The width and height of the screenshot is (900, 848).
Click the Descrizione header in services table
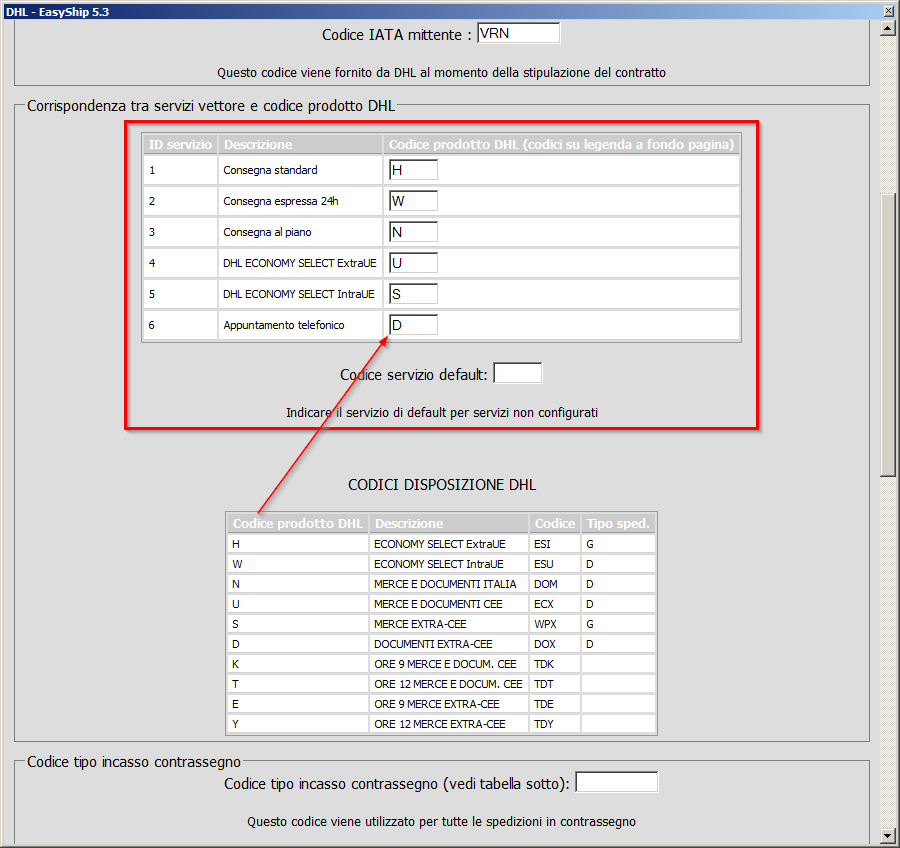tap(300, 144)
